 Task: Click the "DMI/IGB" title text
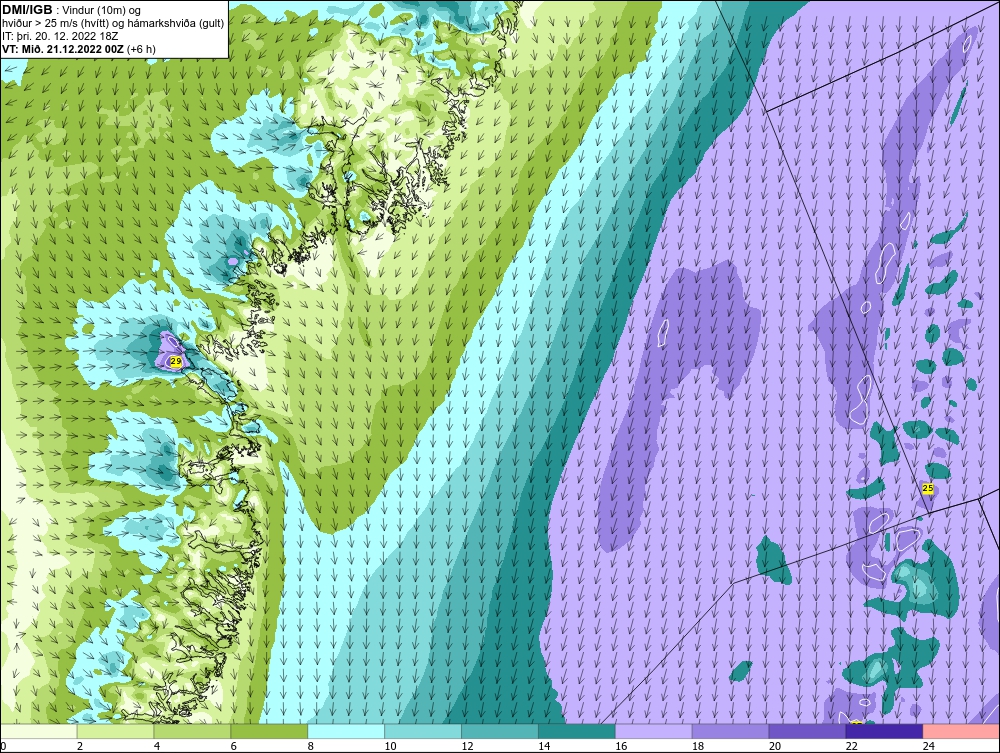[27, 10]
